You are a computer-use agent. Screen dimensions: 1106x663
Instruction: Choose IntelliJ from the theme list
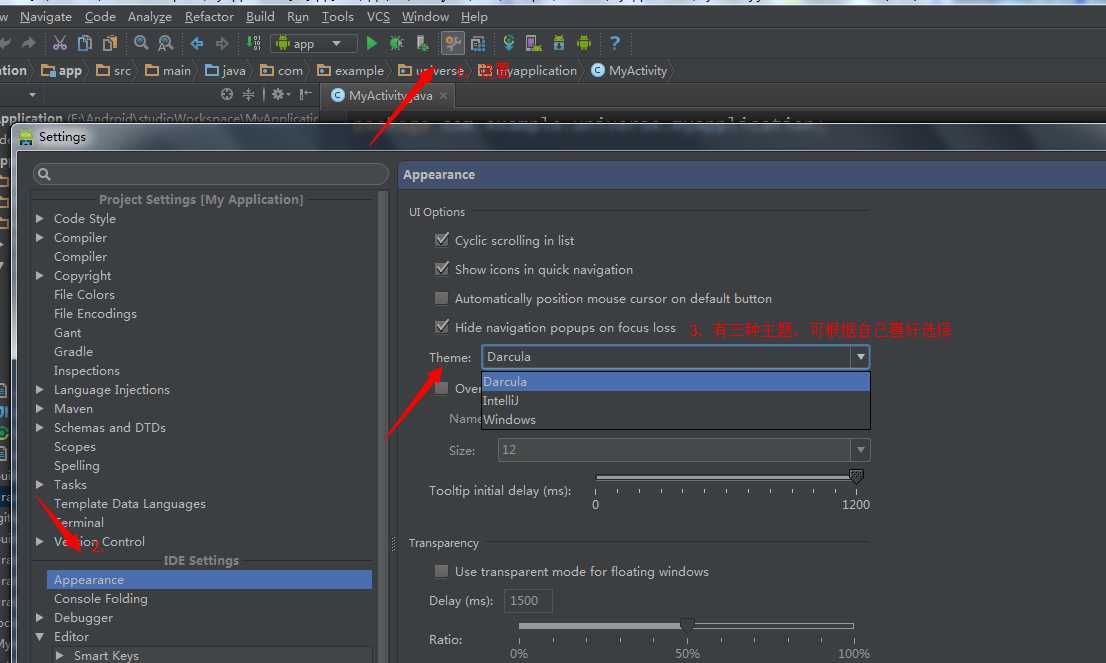[676, 400]
